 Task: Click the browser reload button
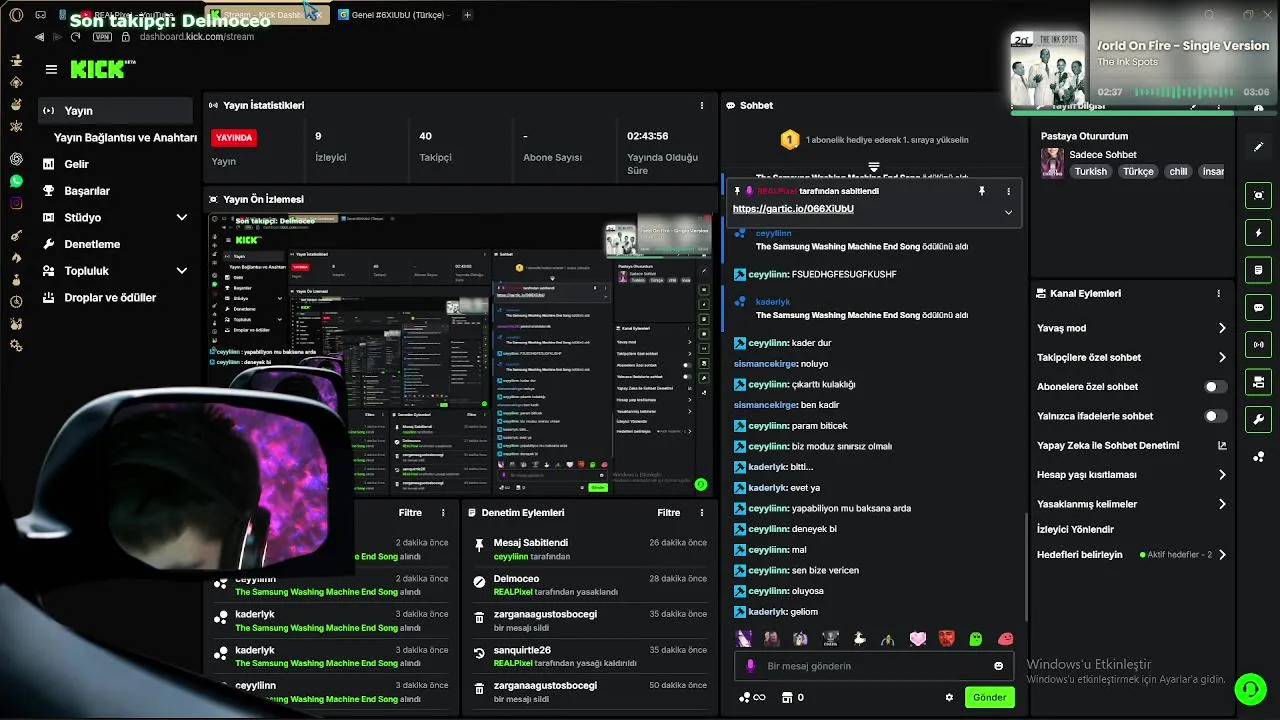[x=75, y=37]
